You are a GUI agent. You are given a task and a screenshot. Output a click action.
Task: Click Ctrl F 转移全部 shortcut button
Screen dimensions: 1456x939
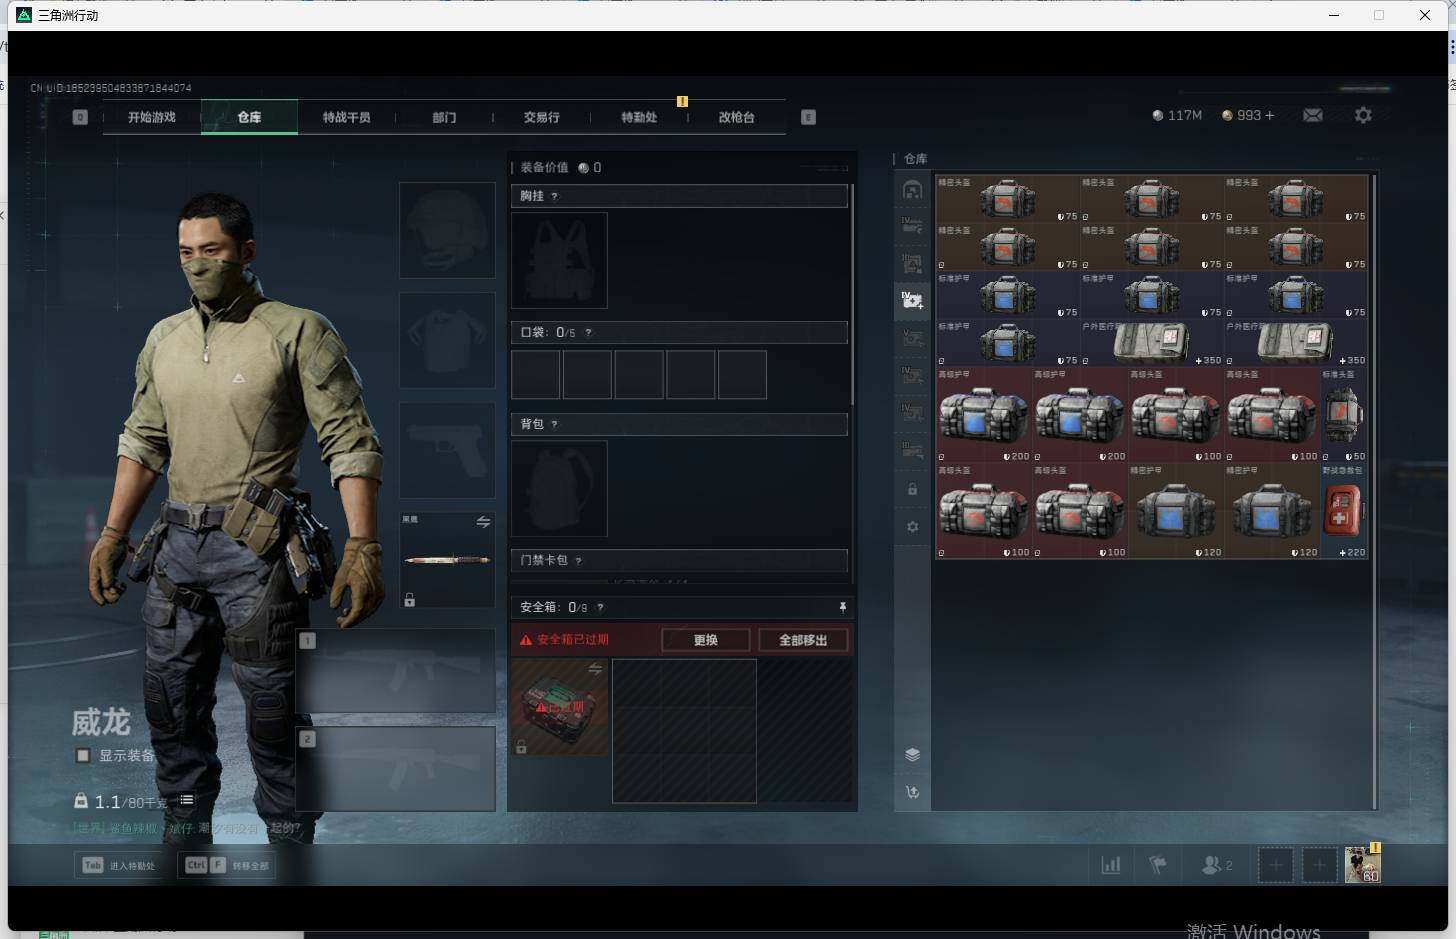(225, 865)
